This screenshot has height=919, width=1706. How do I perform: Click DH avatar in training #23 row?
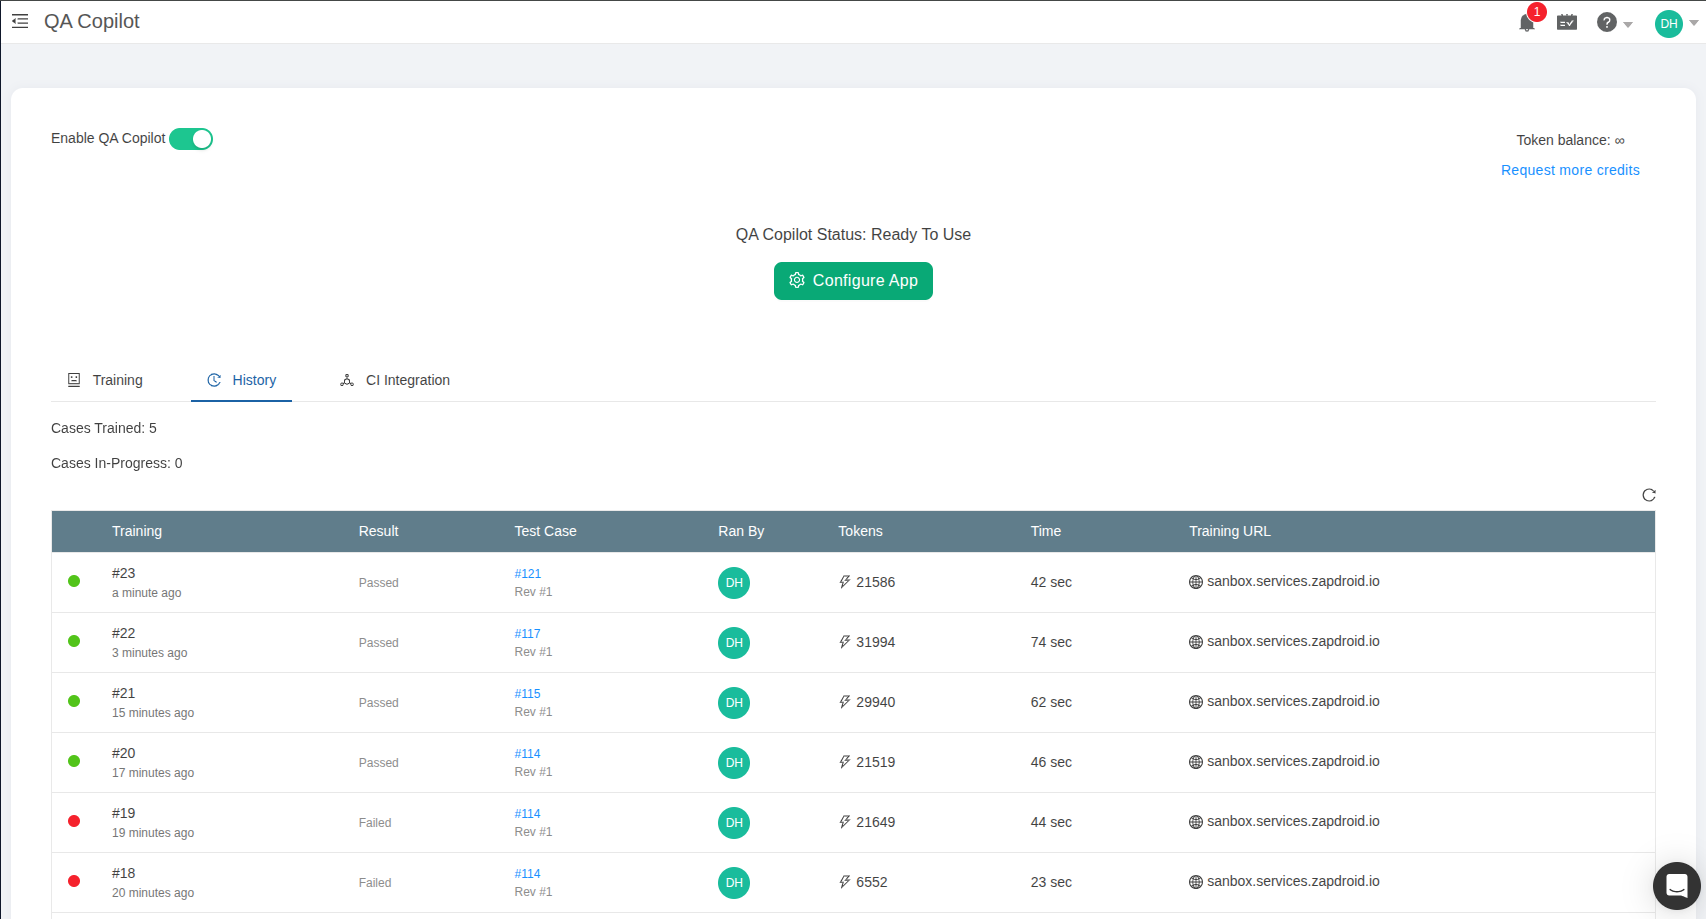click(734, 583)
